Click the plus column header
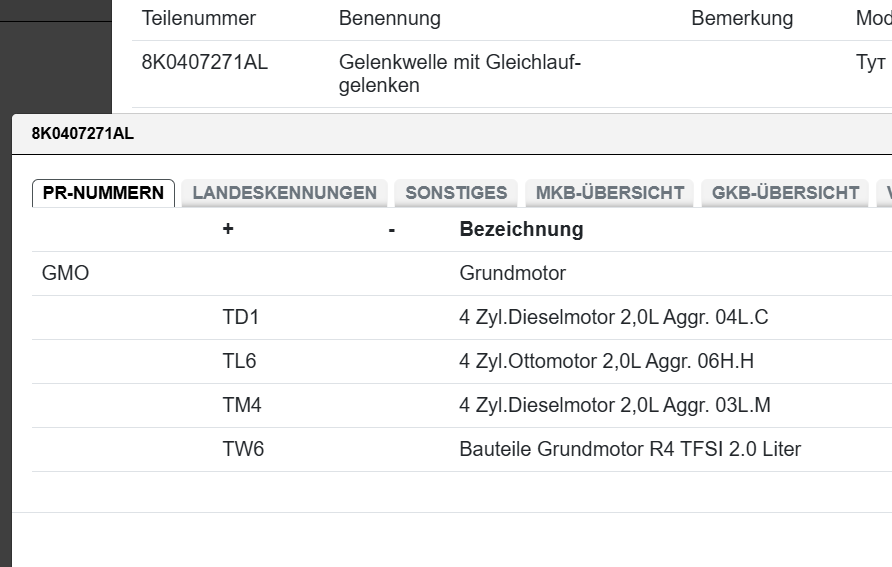Screen dimensions: 892x567 (x=228, y=229)
